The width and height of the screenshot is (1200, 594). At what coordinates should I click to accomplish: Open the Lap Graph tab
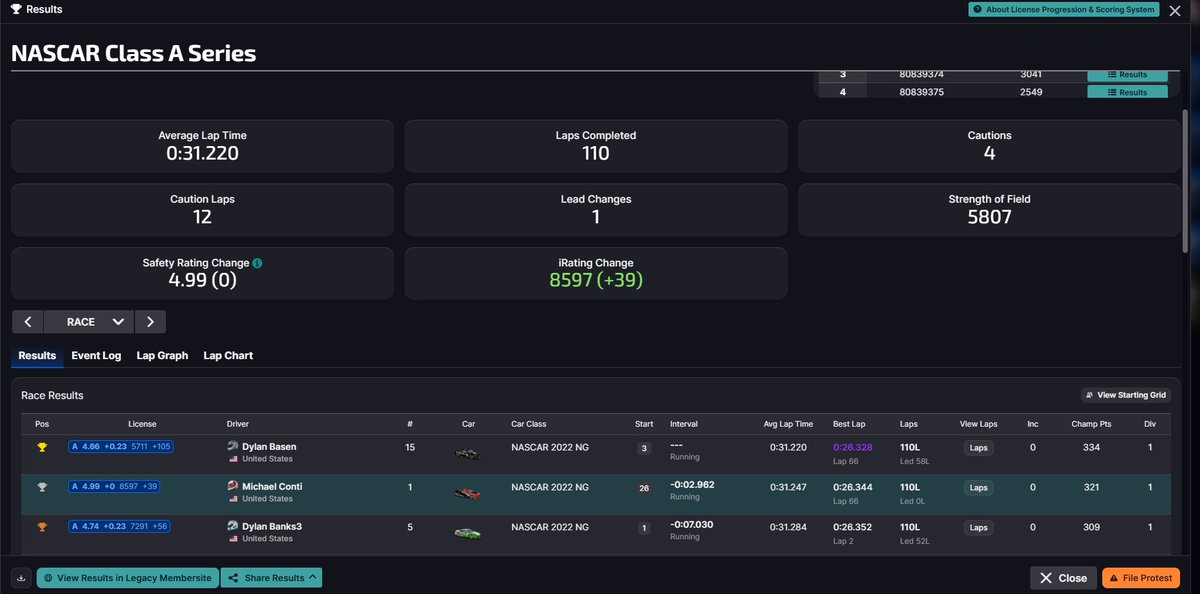point(162,356)
